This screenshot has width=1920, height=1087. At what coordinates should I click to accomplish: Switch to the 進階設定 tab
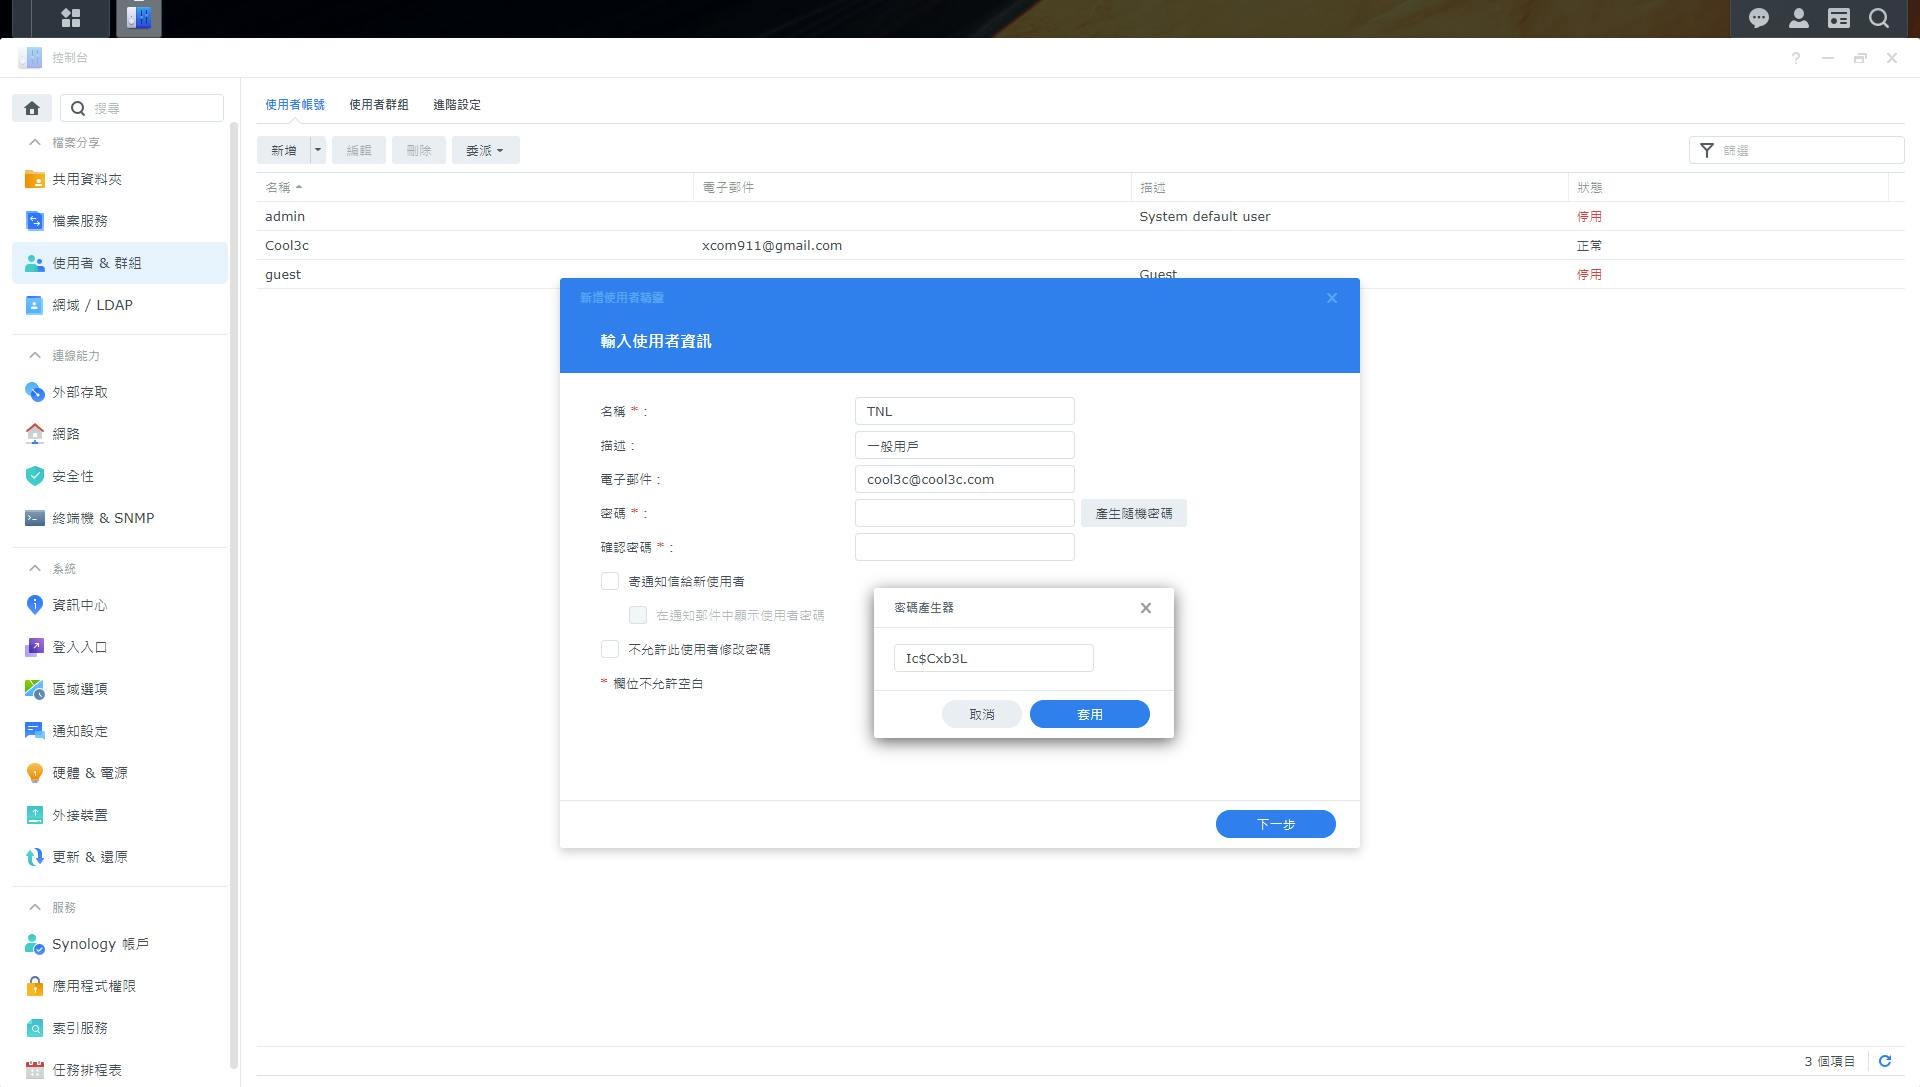456,104
